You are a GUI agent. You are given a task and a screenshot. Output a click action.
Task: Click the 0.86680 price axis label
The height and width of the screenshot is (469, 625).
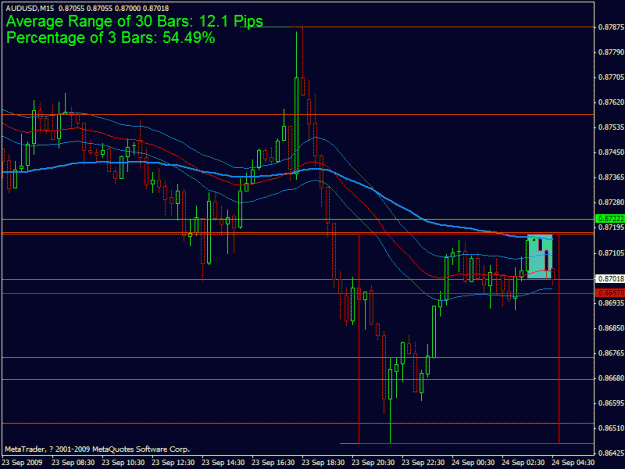611,378
